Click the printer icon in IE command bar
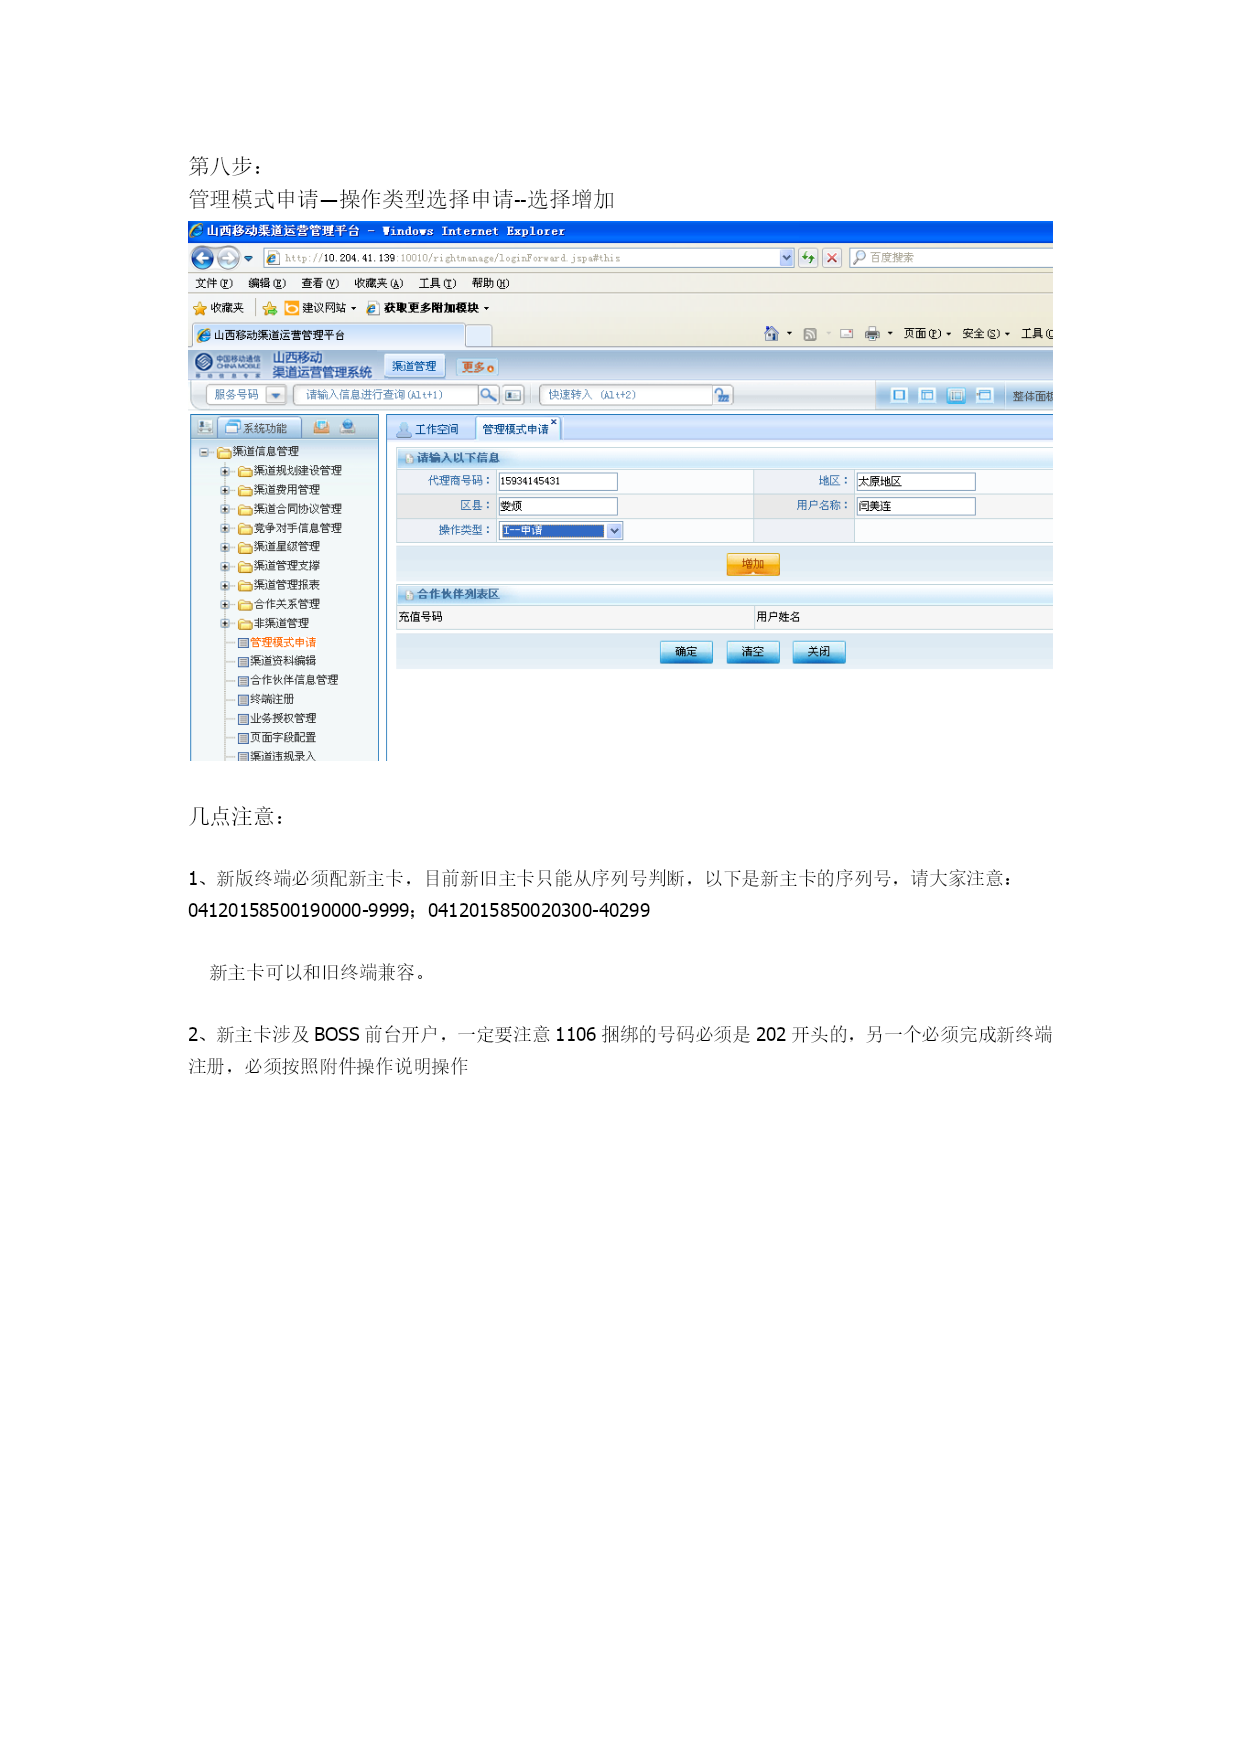1241x1754 pixels. click(x=872, y=334)
